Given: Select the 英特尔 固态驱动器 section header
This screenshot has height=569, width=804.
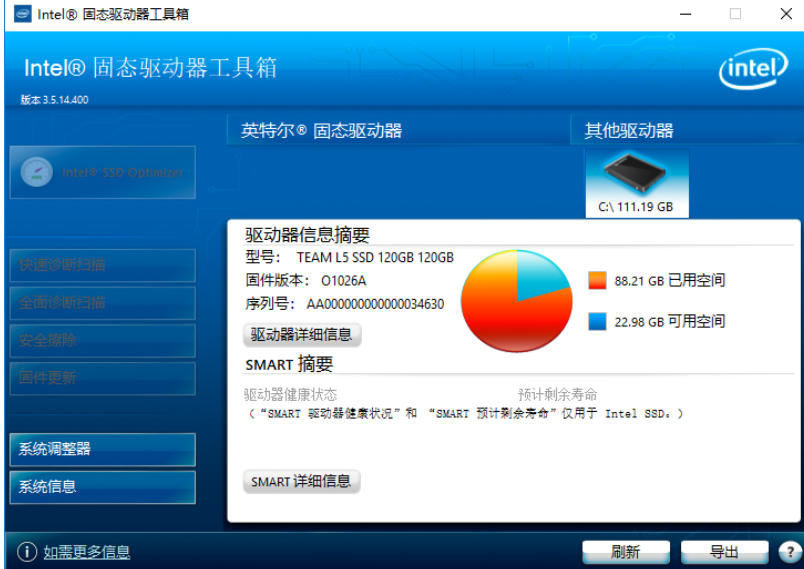Looking at the screenshot, I should pos(321,131).
